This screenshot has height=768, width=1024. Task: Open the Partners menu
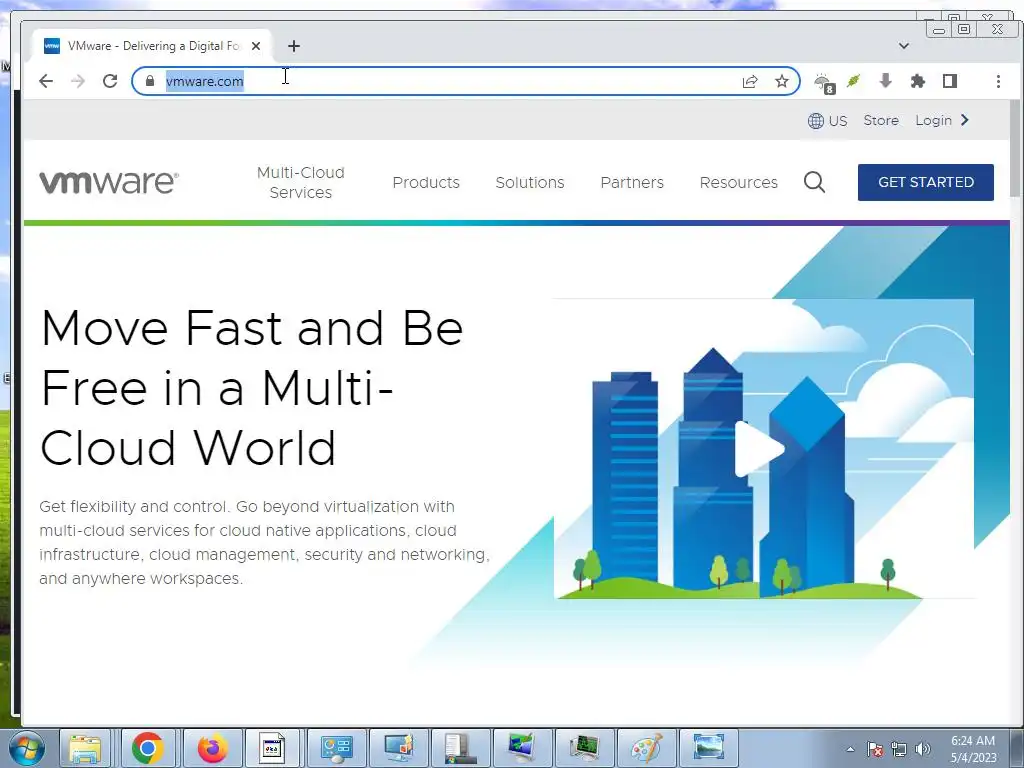(x=632, y=182)
